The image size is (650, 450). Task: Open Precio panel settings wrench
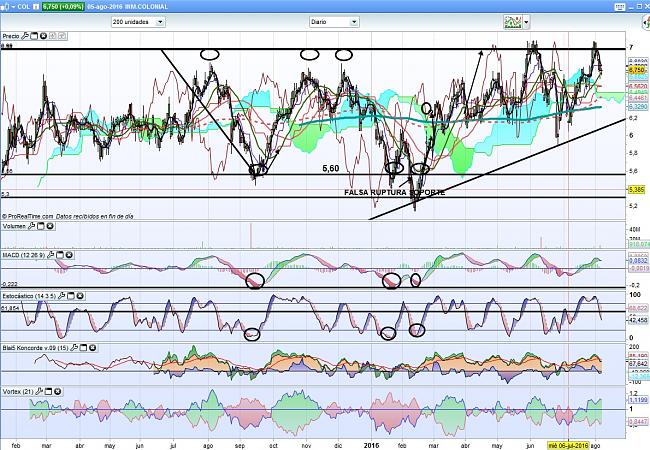(25, 36)
